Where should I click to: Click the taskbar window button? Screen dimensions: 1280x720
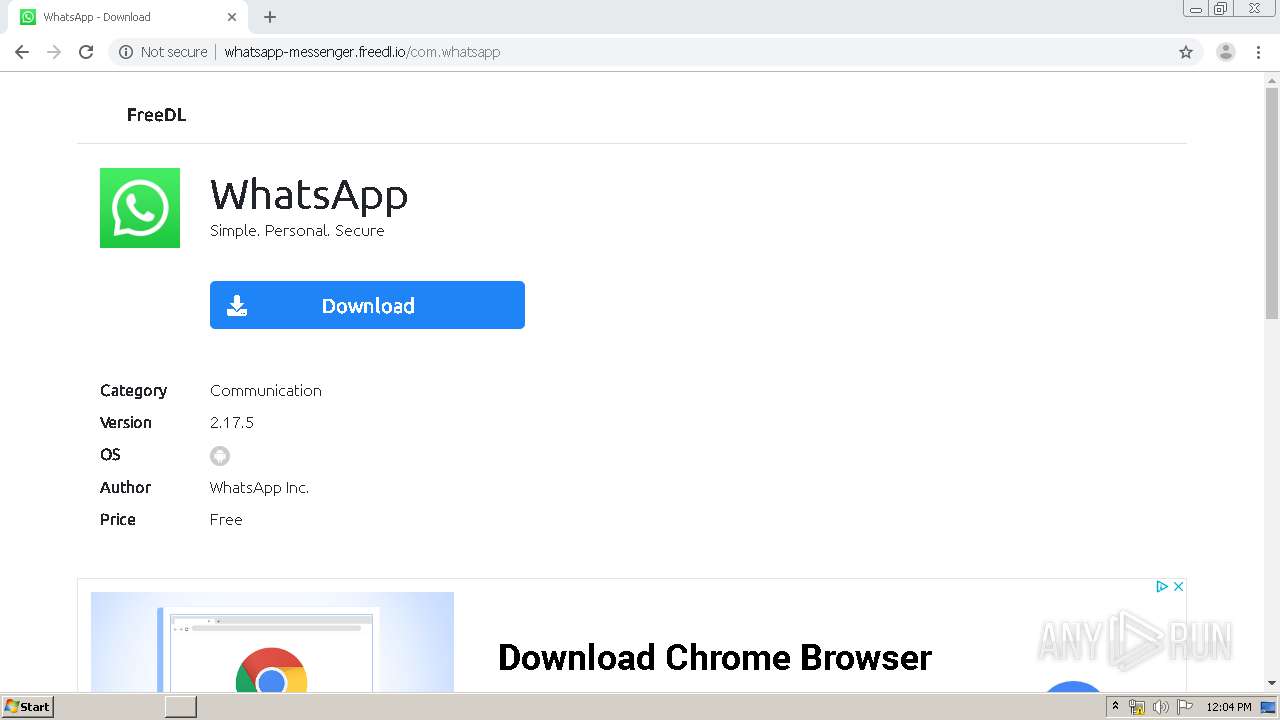(181, 707)
